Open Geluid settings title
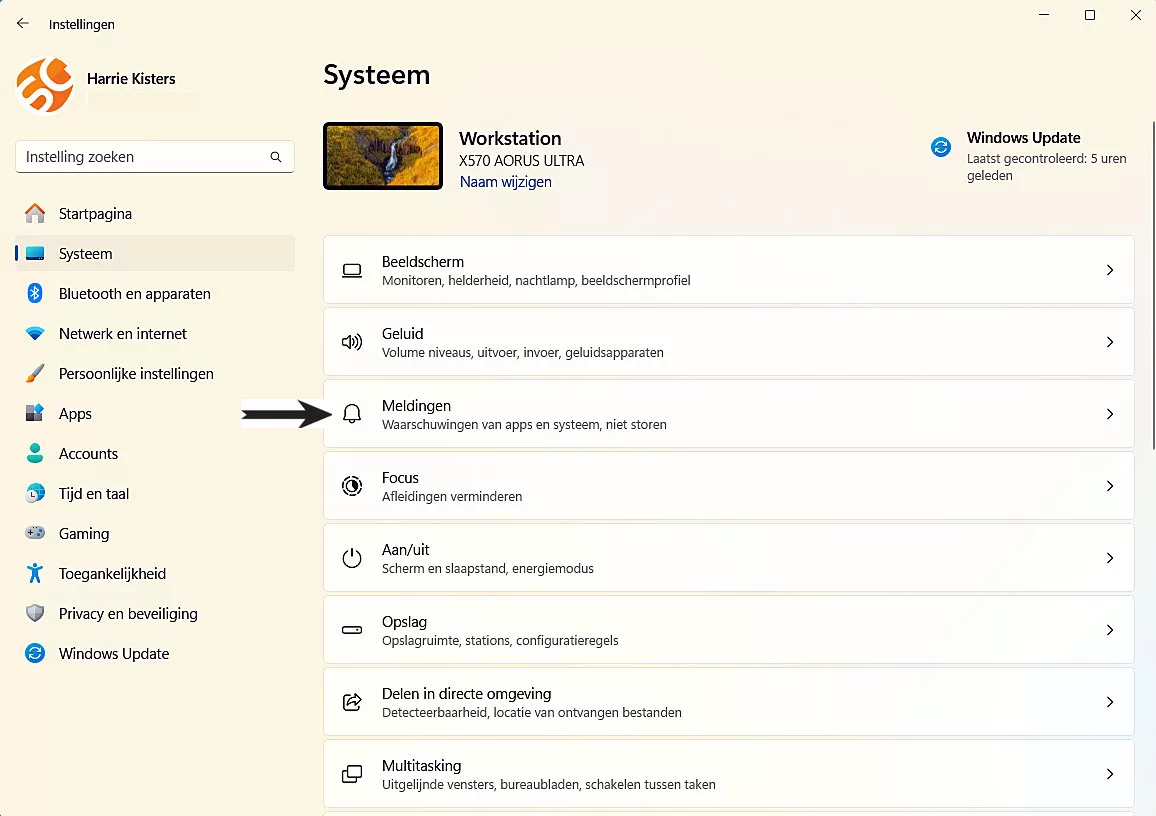This screenshot has height=816, width=1156. coord(403,334)
